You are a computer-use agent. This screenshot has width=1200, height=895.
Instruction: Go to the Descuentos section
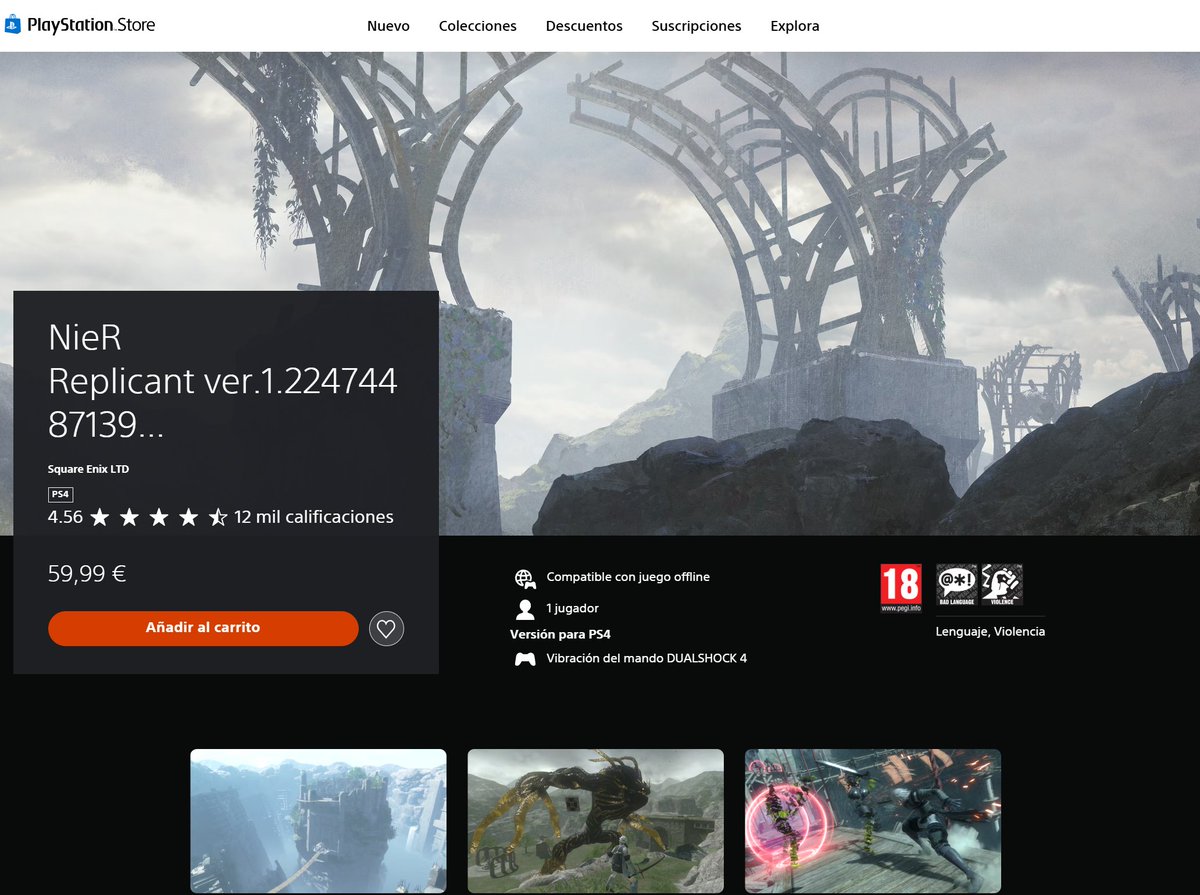click(x=584, y=26)
